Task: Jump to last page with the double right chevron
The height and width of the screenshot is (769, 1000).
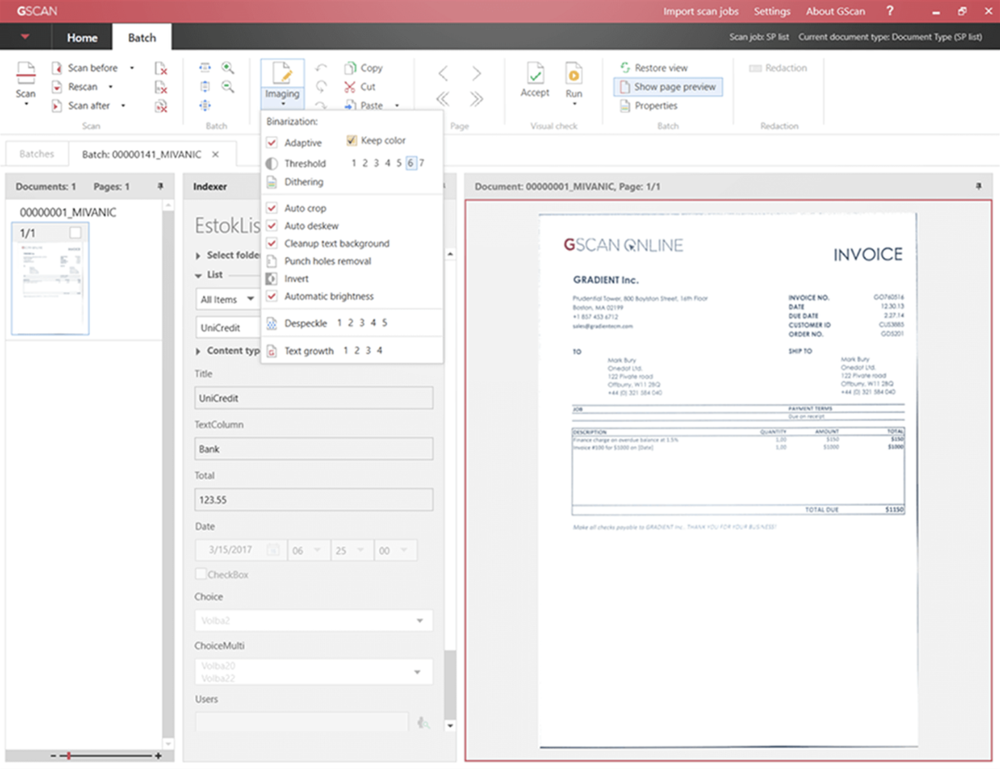Action: 476,99
